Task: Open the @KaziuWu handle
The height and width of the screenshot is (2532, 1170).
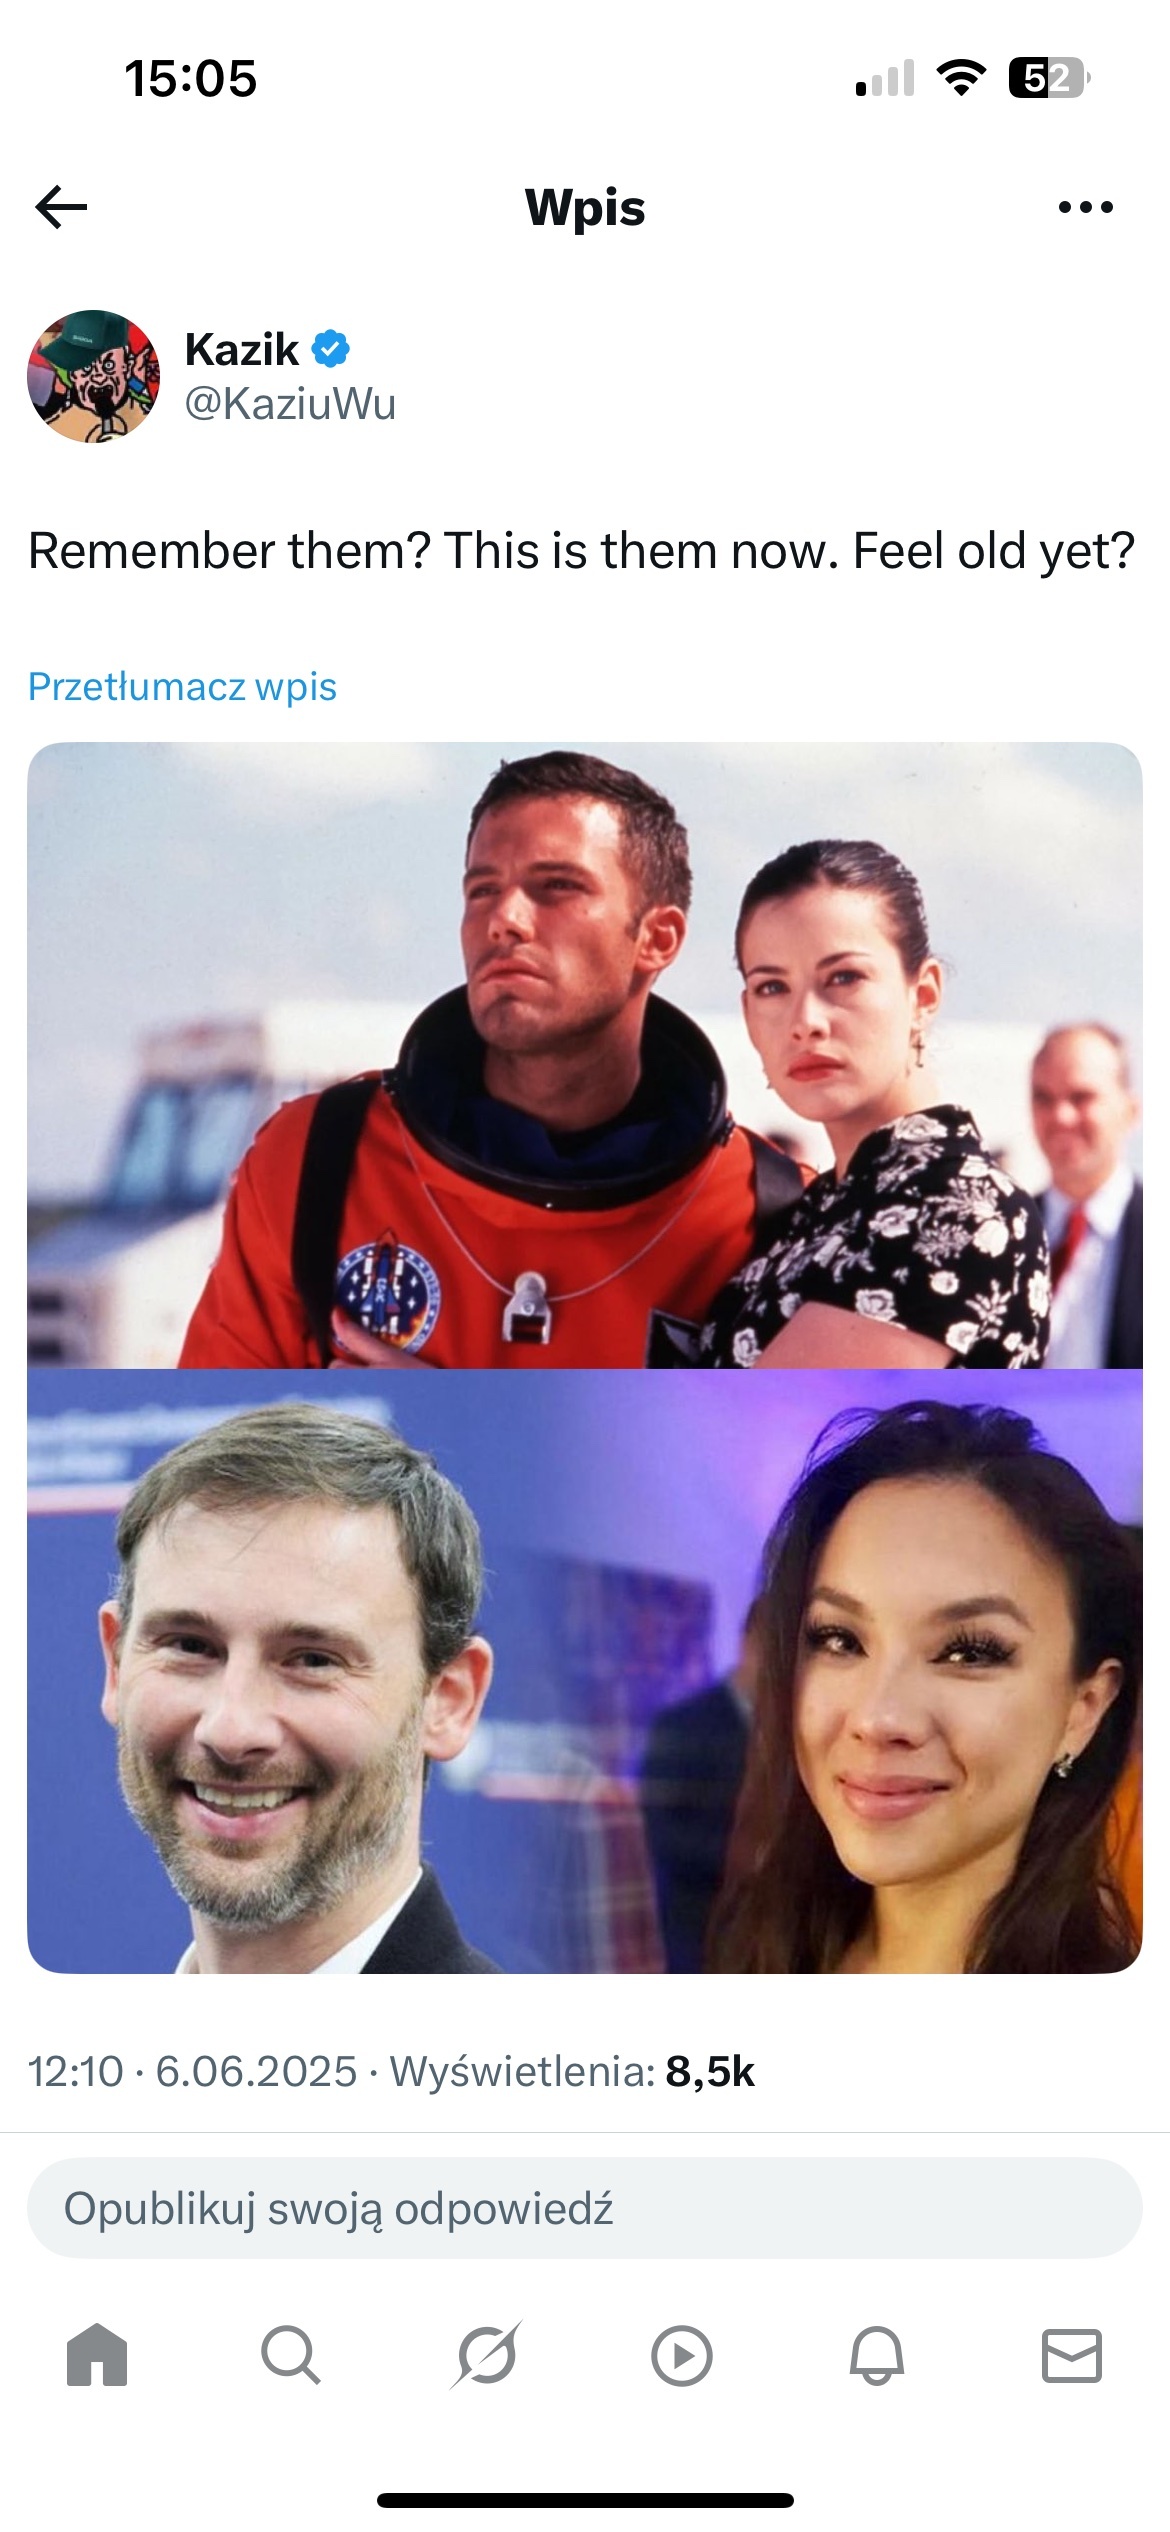Action: (290, 404)
